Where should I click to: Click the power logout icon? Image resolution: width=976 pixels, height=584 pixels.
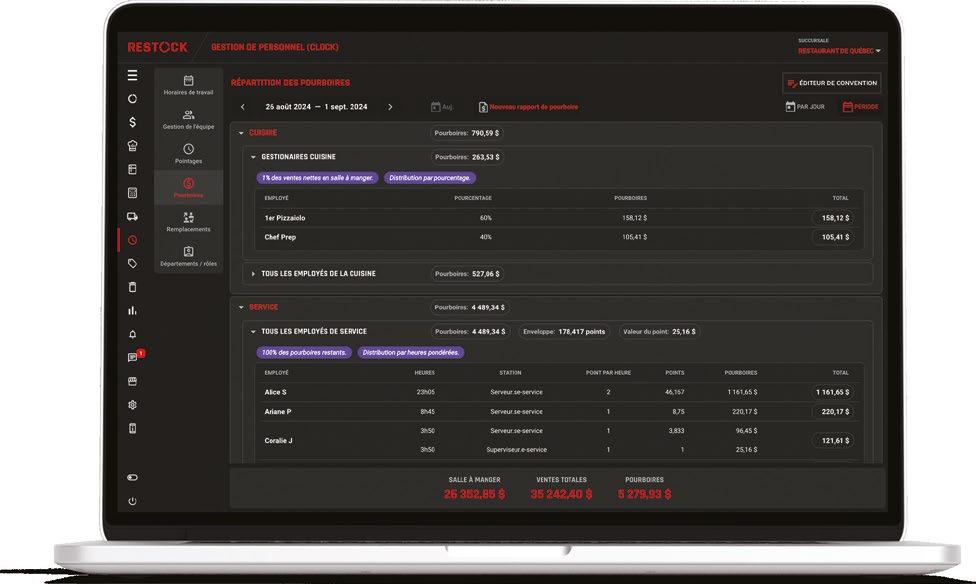[133, 501]
